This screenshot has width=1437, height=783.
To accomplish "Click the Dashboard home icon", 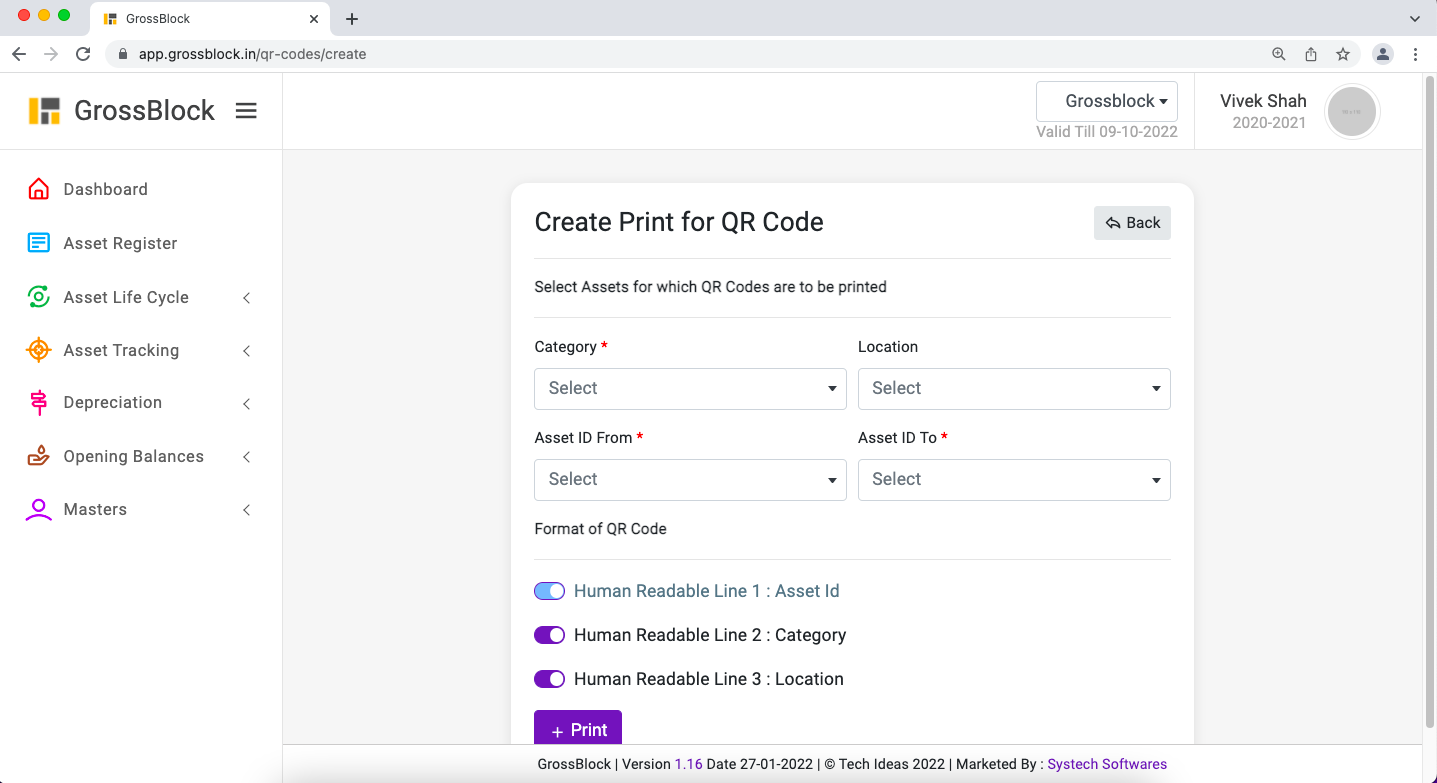I will (38, 189).
